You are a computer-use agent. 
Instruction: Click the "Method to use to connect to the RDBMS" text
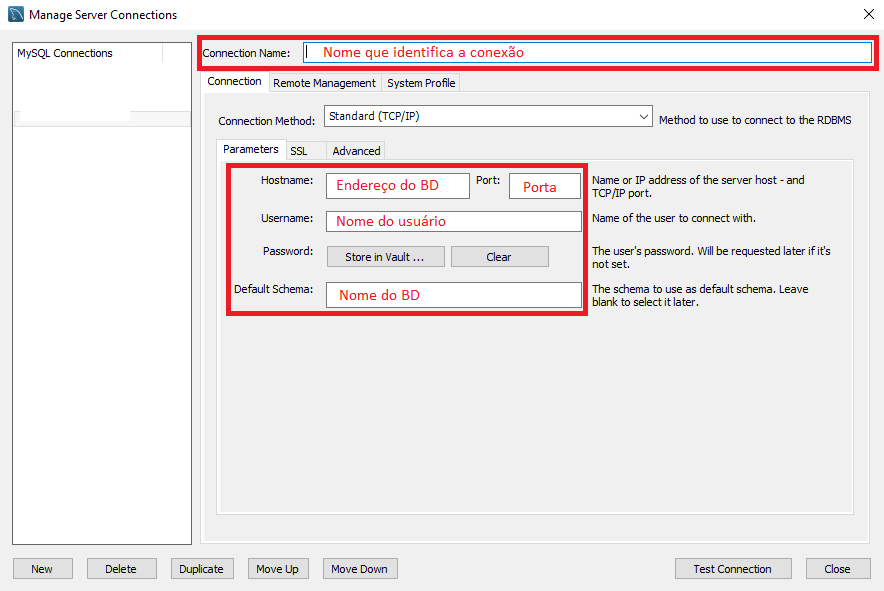pos(755,120)
